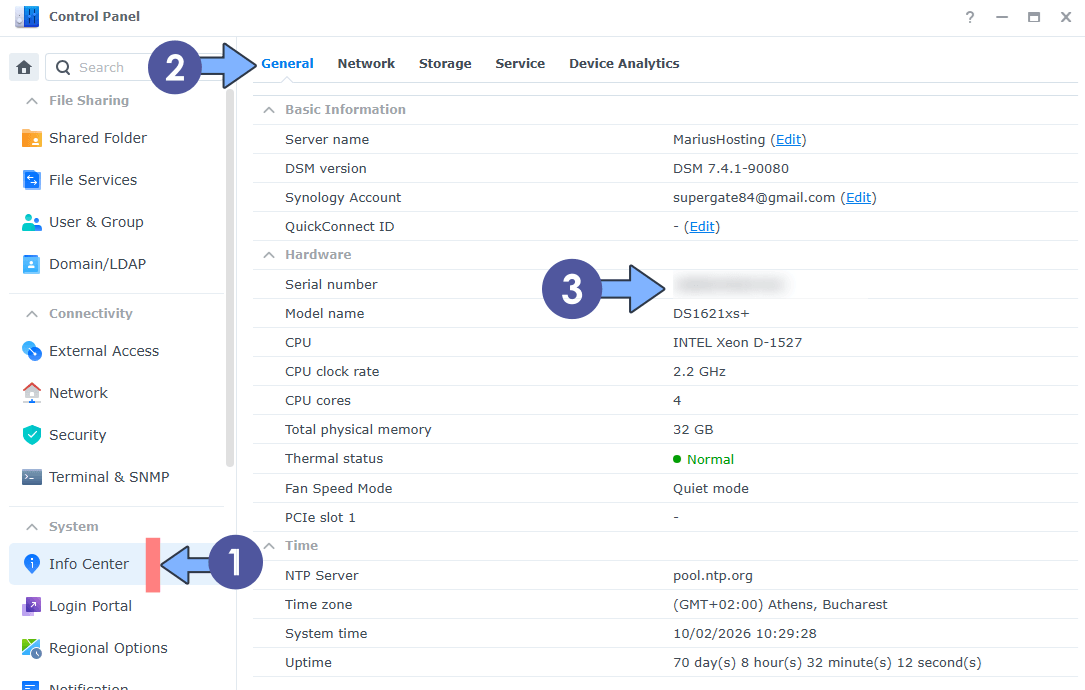Open File Services settings
Screen dimensions: 1085x690
click(x=93, y=180)
